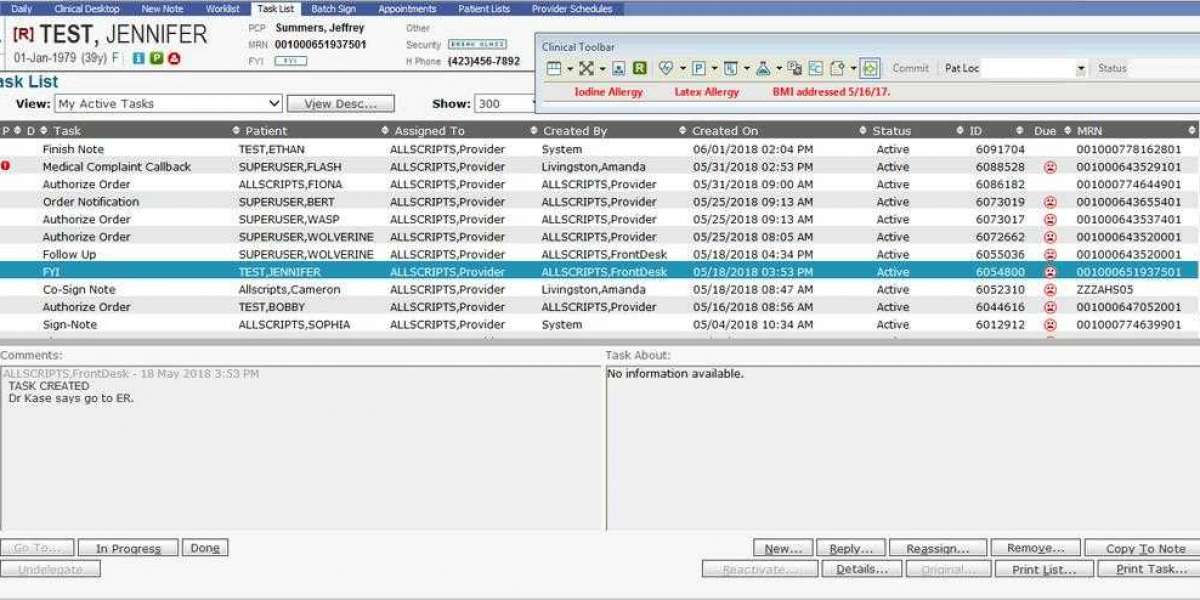The image size is (1200, 600).
Task: Create a task with the New... button
Action: click(x=783, y=548)
